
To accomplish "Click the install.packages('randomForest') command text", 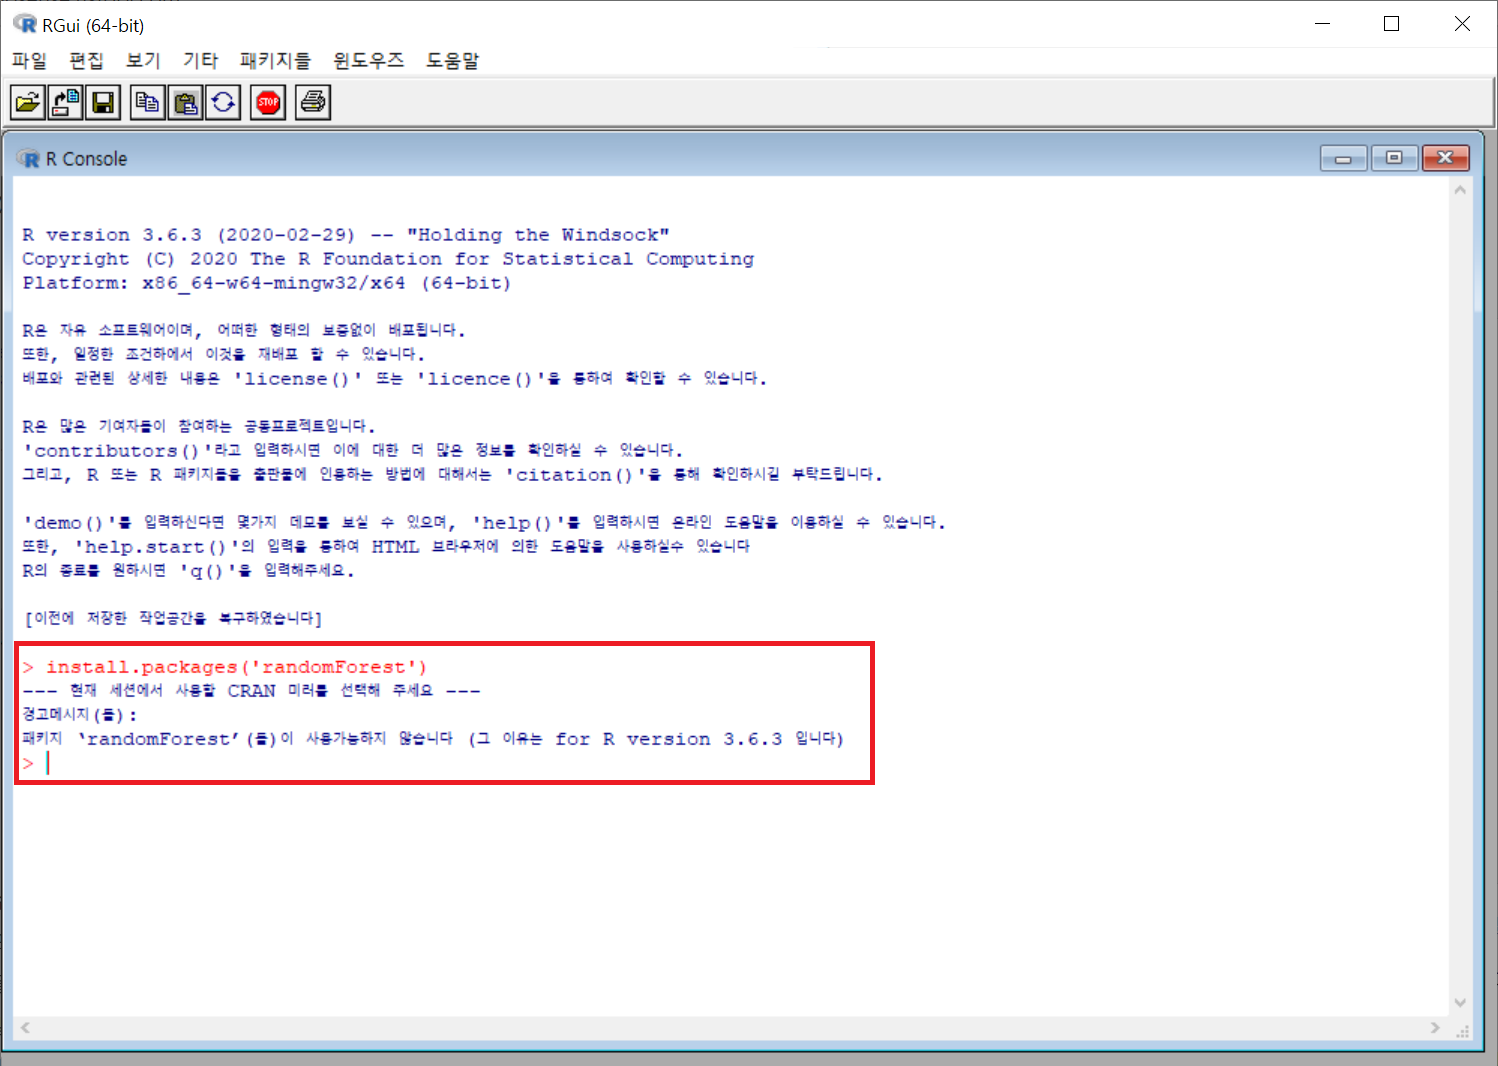I will (x=236, y=667).
